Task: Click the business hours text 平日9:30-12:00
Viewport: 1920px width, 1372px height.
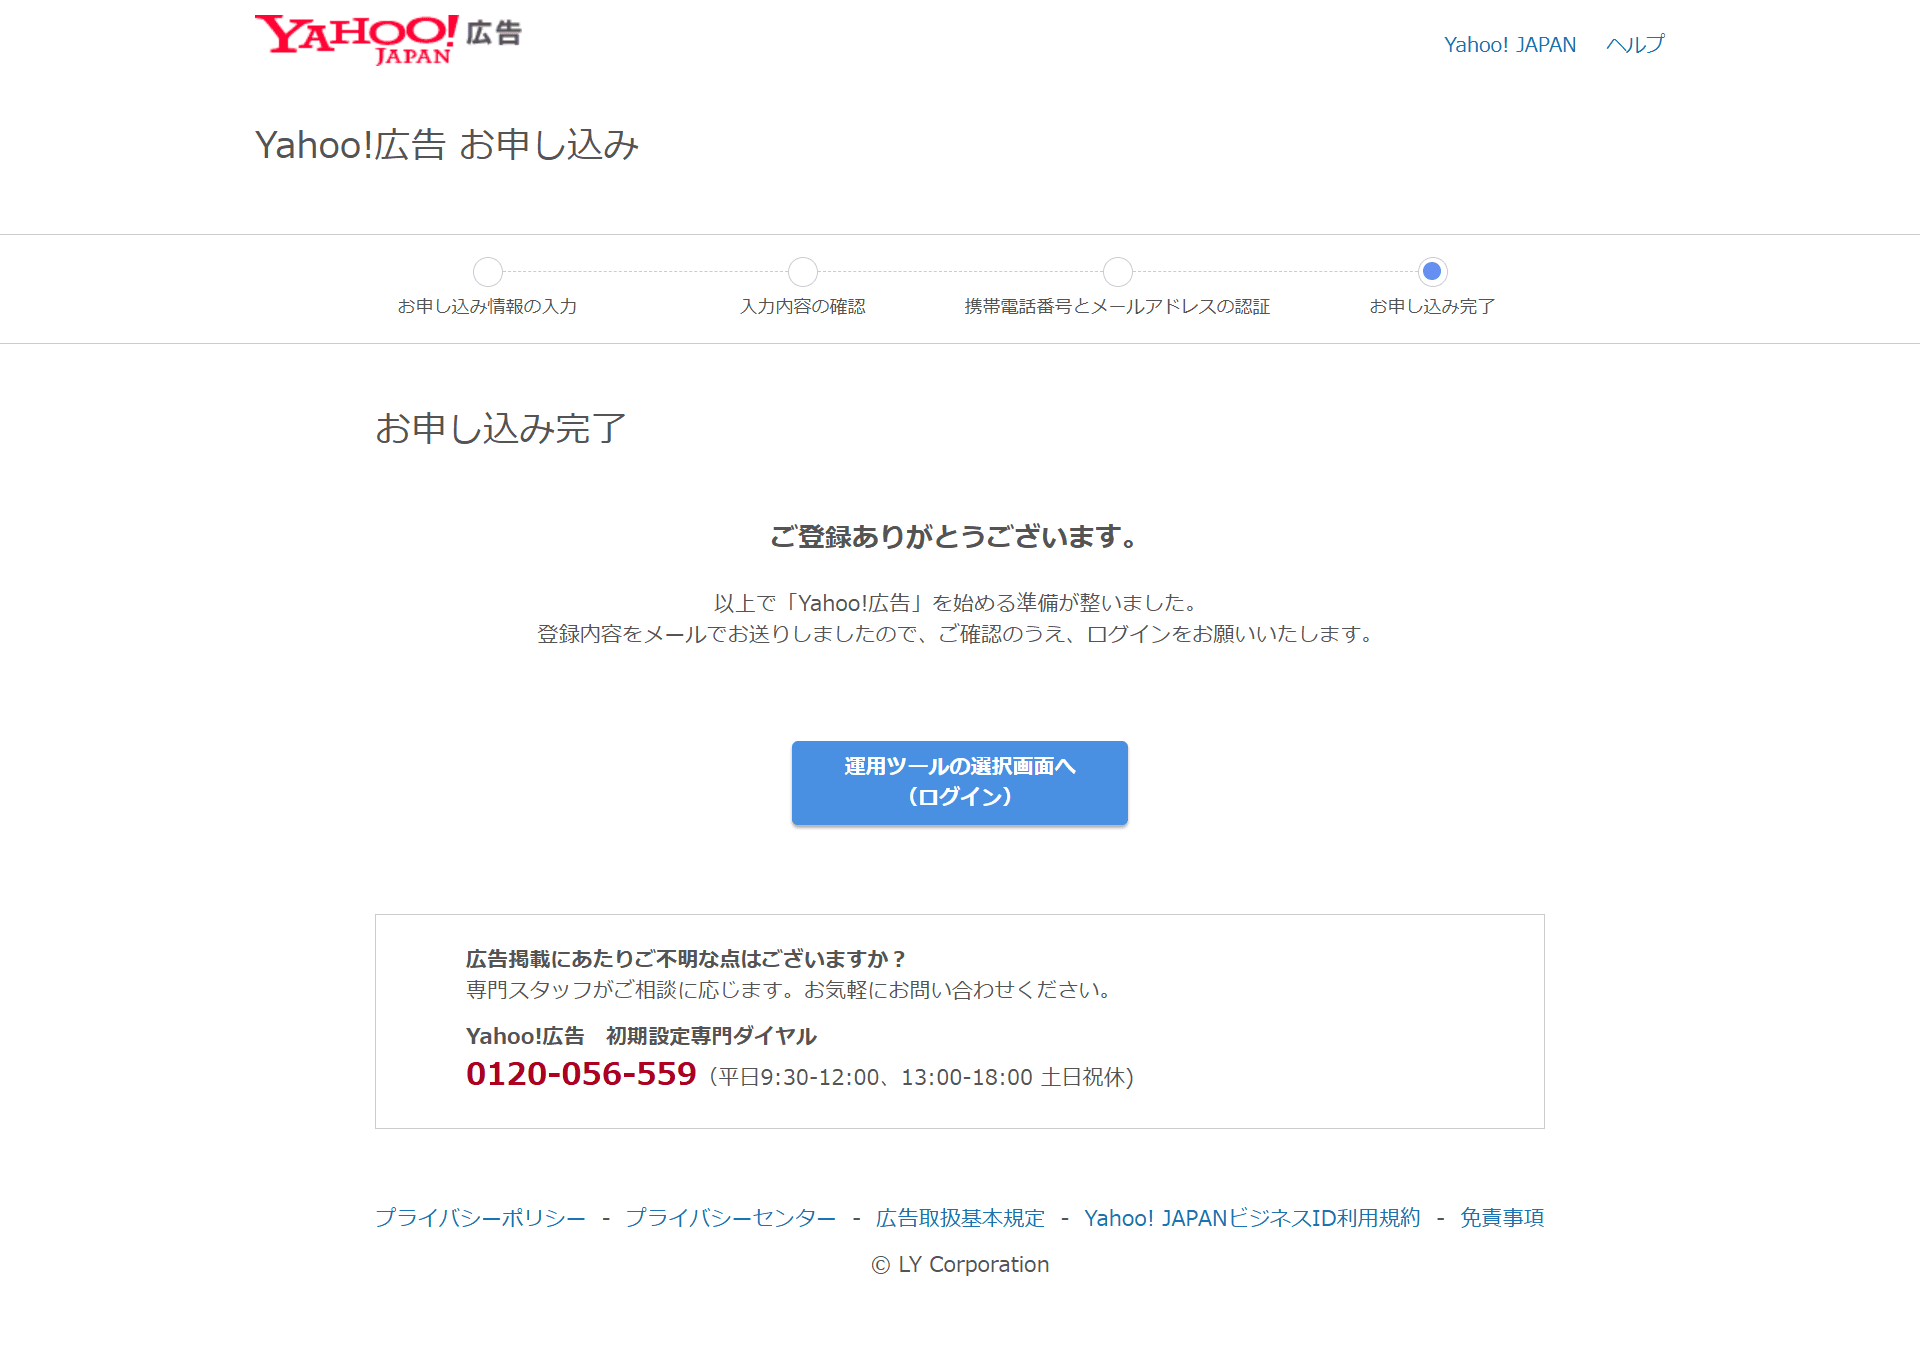Action: (x=798, y=1077)
